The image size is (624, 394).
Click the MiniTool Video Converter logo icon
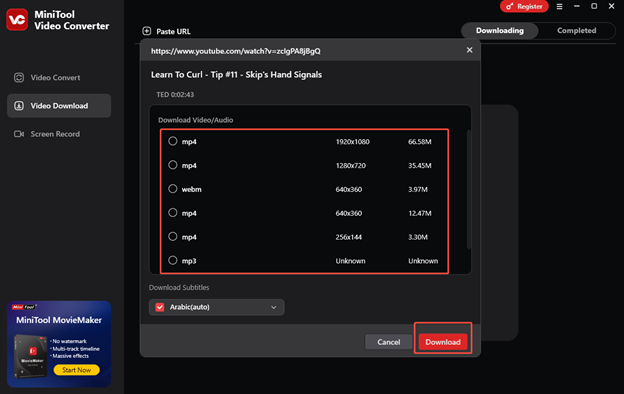click(17, 19)
